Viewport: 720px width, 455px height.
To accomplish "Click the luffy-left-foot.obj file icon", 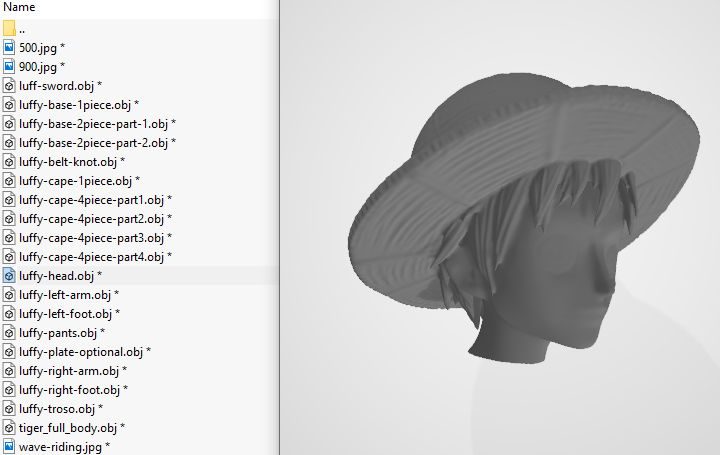I will point(9,314).
